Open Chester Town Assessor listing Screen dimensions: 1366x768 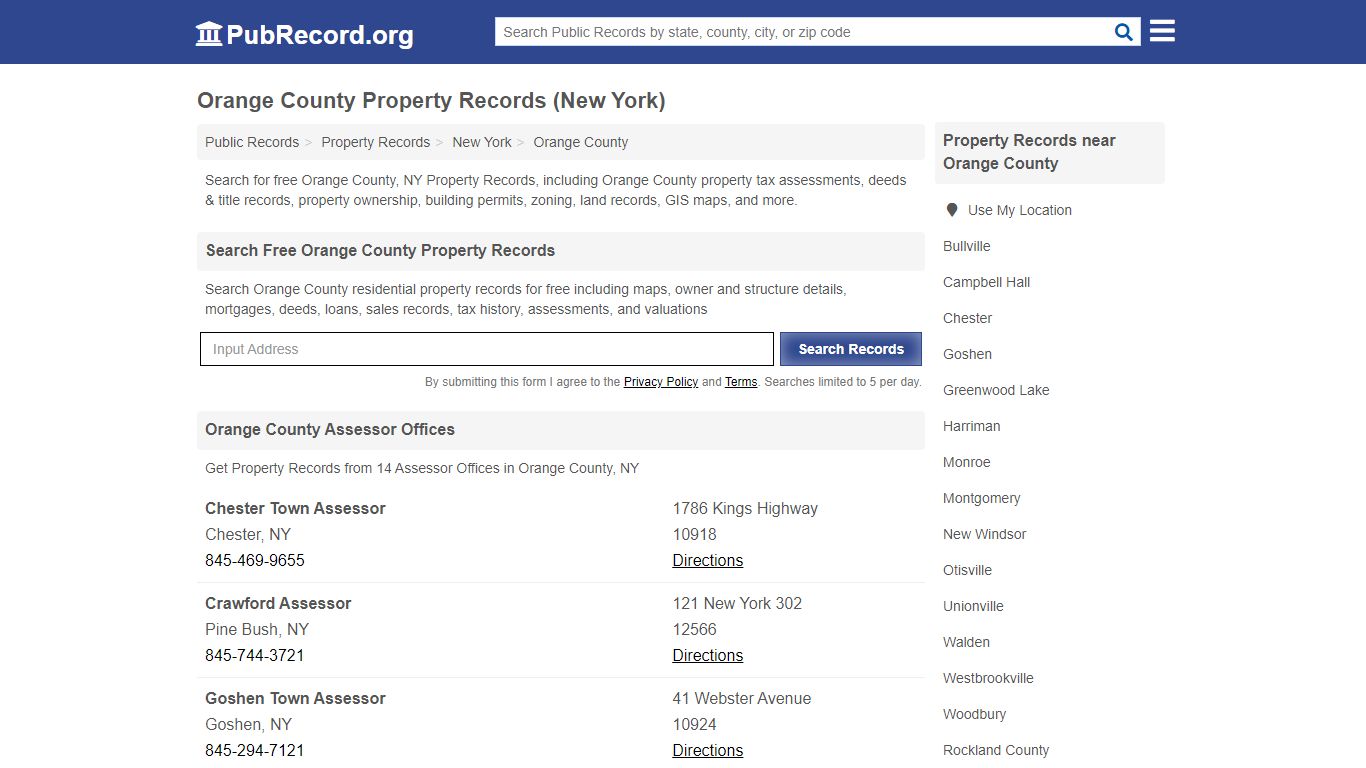click(295, 508)
